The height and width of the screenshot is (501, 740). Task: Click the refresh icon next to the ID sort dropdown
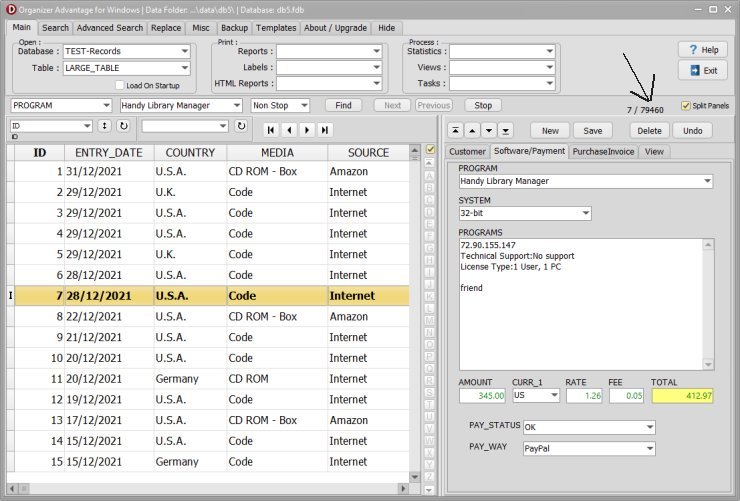[x=124, y=126]
